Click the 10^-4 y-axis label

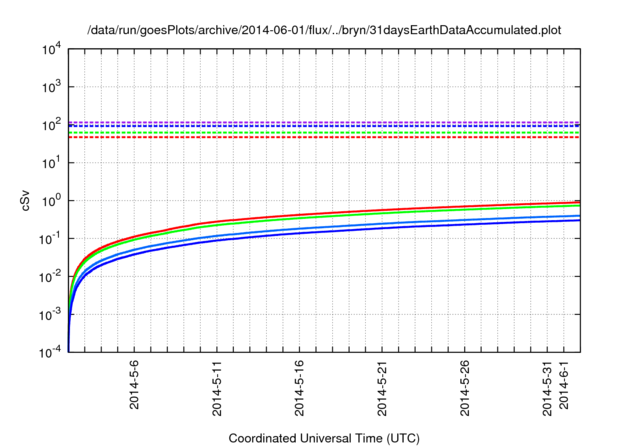pyautogui.click(x=51, y=351)
